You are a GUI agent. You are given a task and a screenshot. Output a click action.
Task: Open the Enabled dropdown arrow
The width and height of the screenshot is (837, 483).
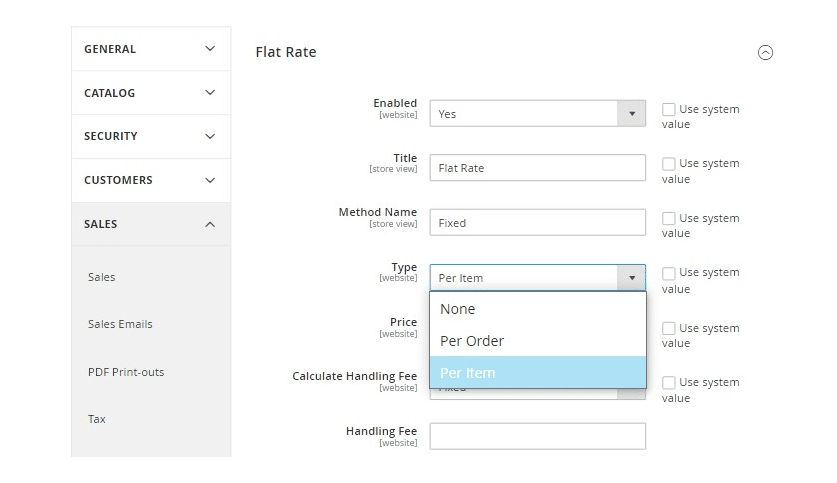pos(631,114)
